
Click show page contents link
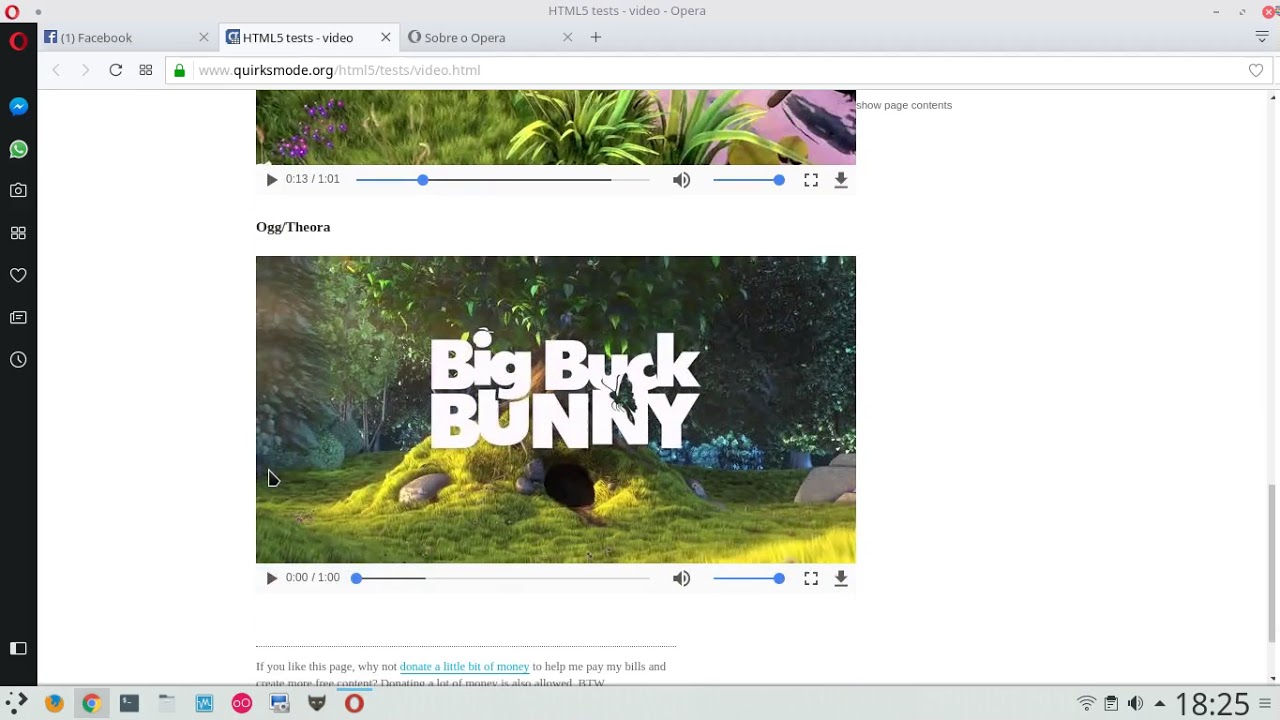coord(904,105)
